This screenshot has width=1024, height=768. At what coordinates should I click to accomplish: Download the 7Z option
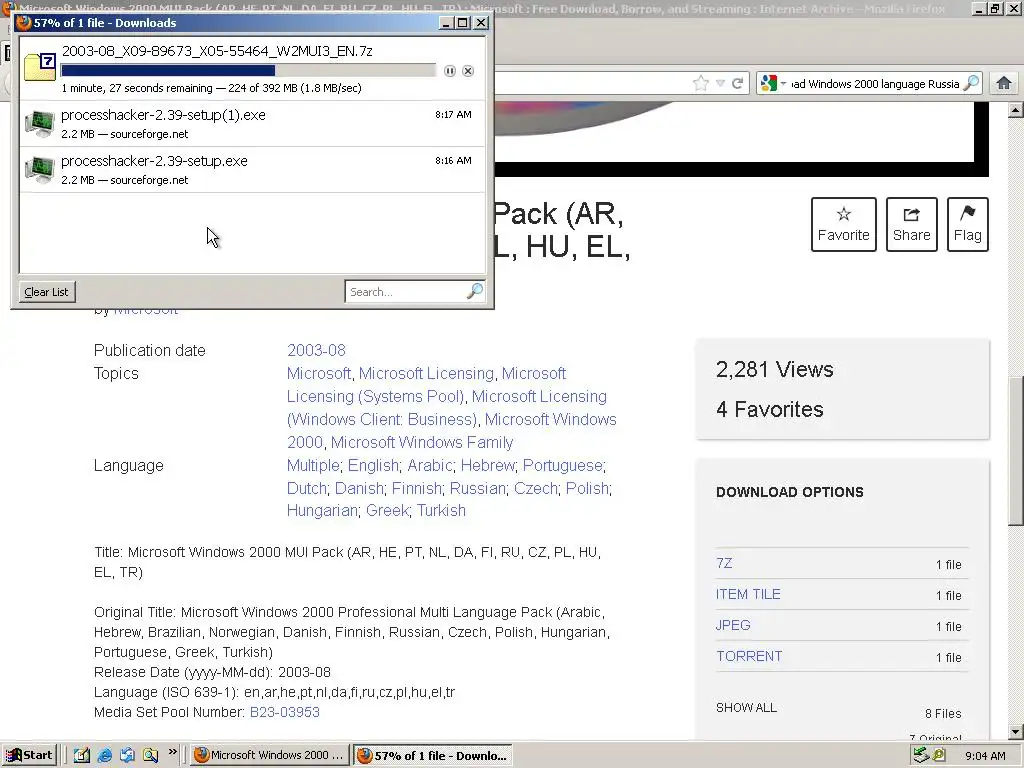coord(724,563)
